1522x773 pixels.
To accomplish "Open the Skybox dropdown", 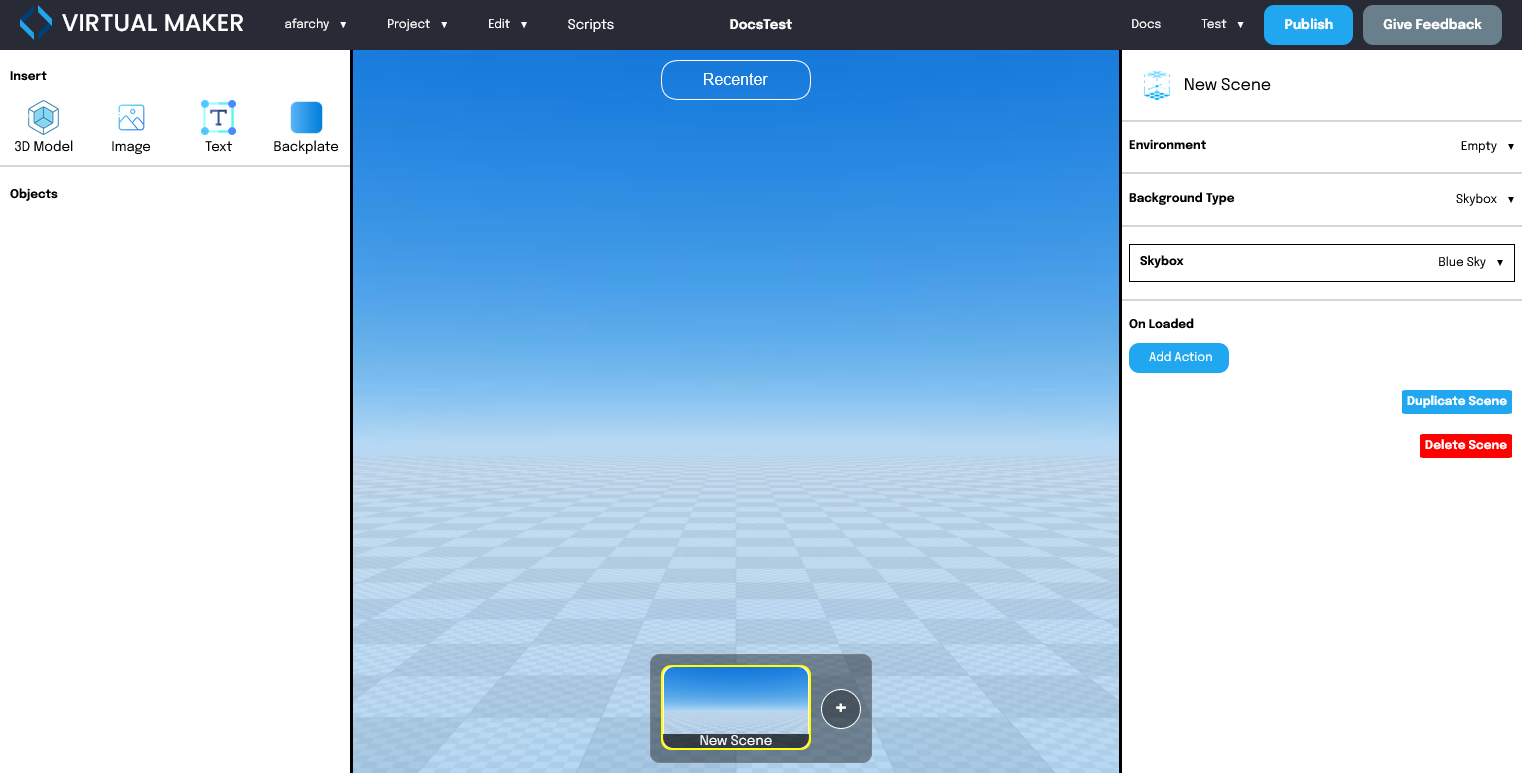I will 1470,262.
